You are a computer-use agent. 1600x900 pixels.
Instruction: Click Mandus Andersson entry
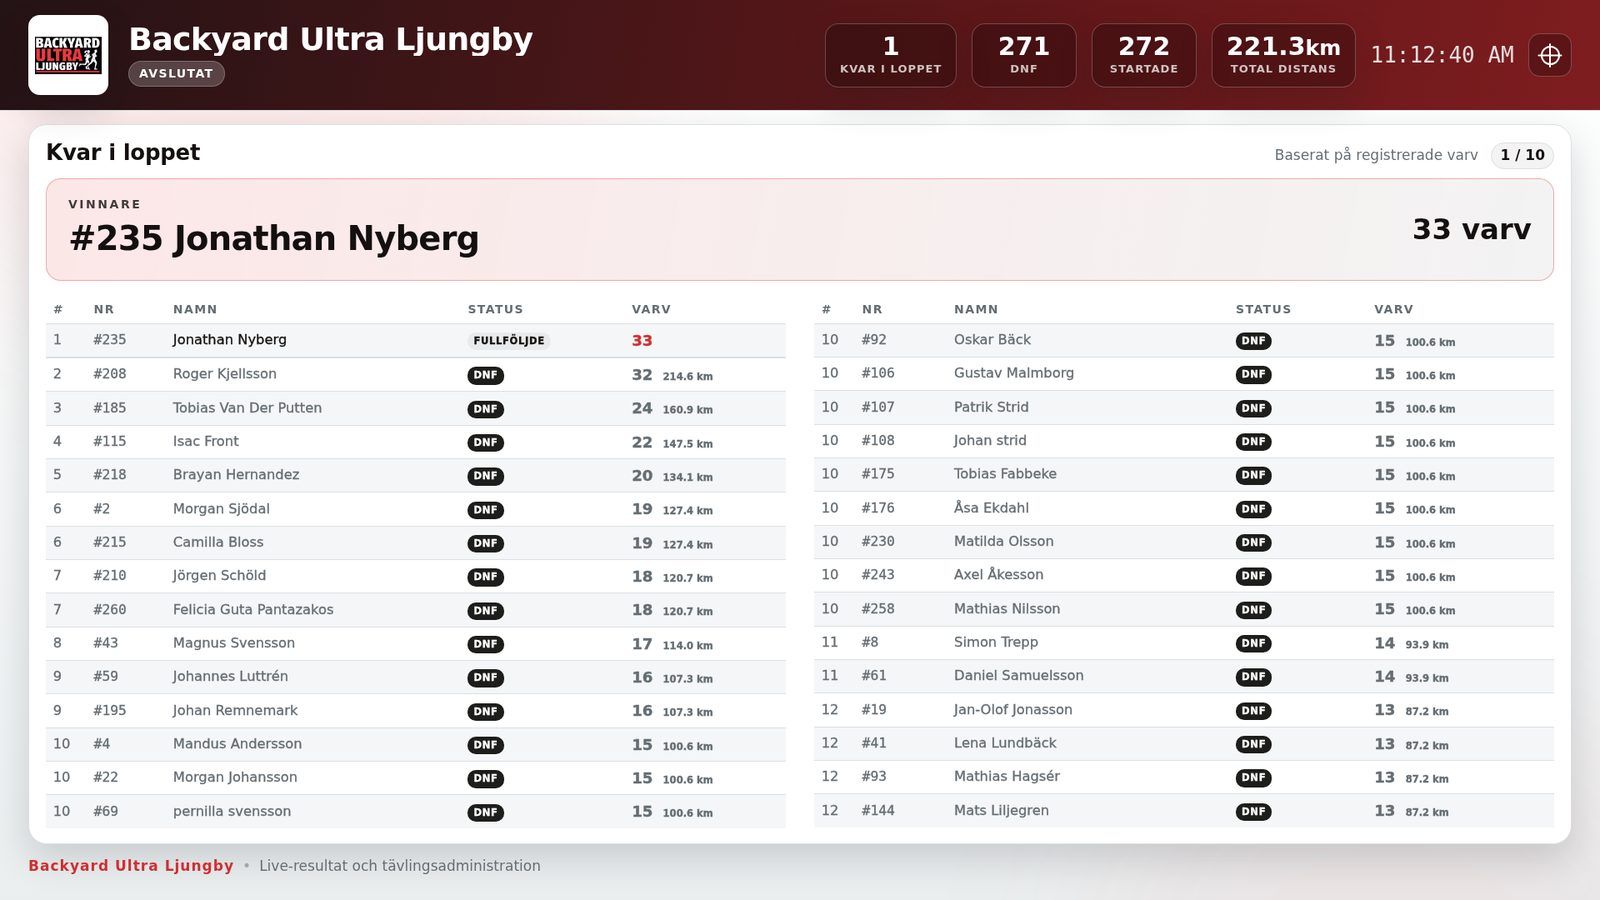[416, 744]
